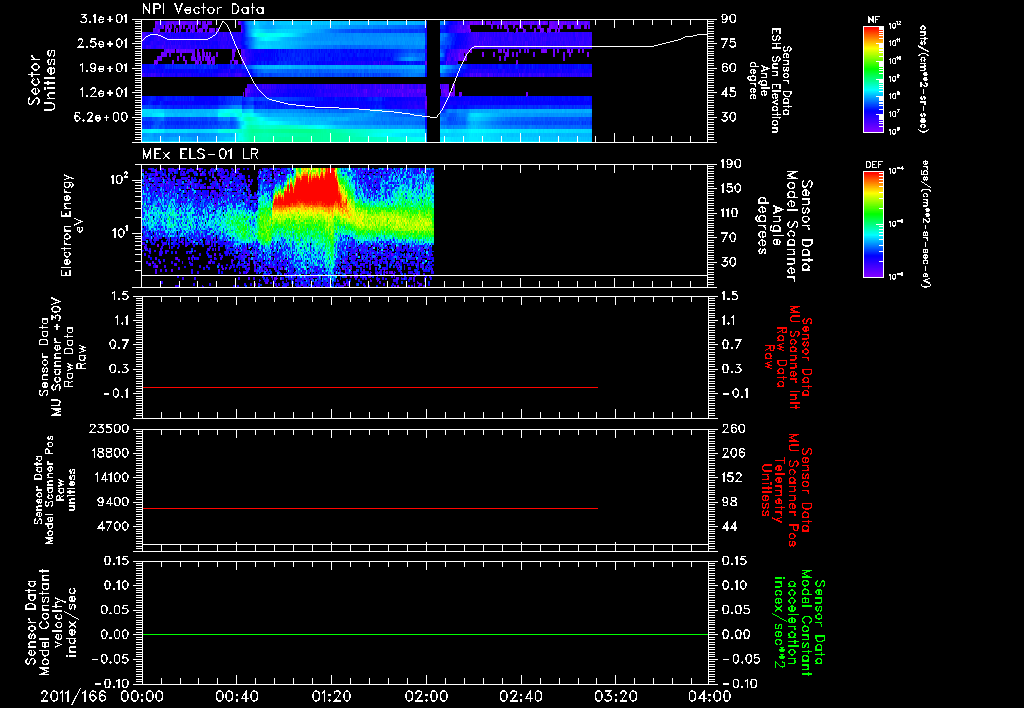Image resolution: width=1024 pixels, height=708 pixels.
Task: Click the 260 telemetry tick value
Action: coord(732,428)
